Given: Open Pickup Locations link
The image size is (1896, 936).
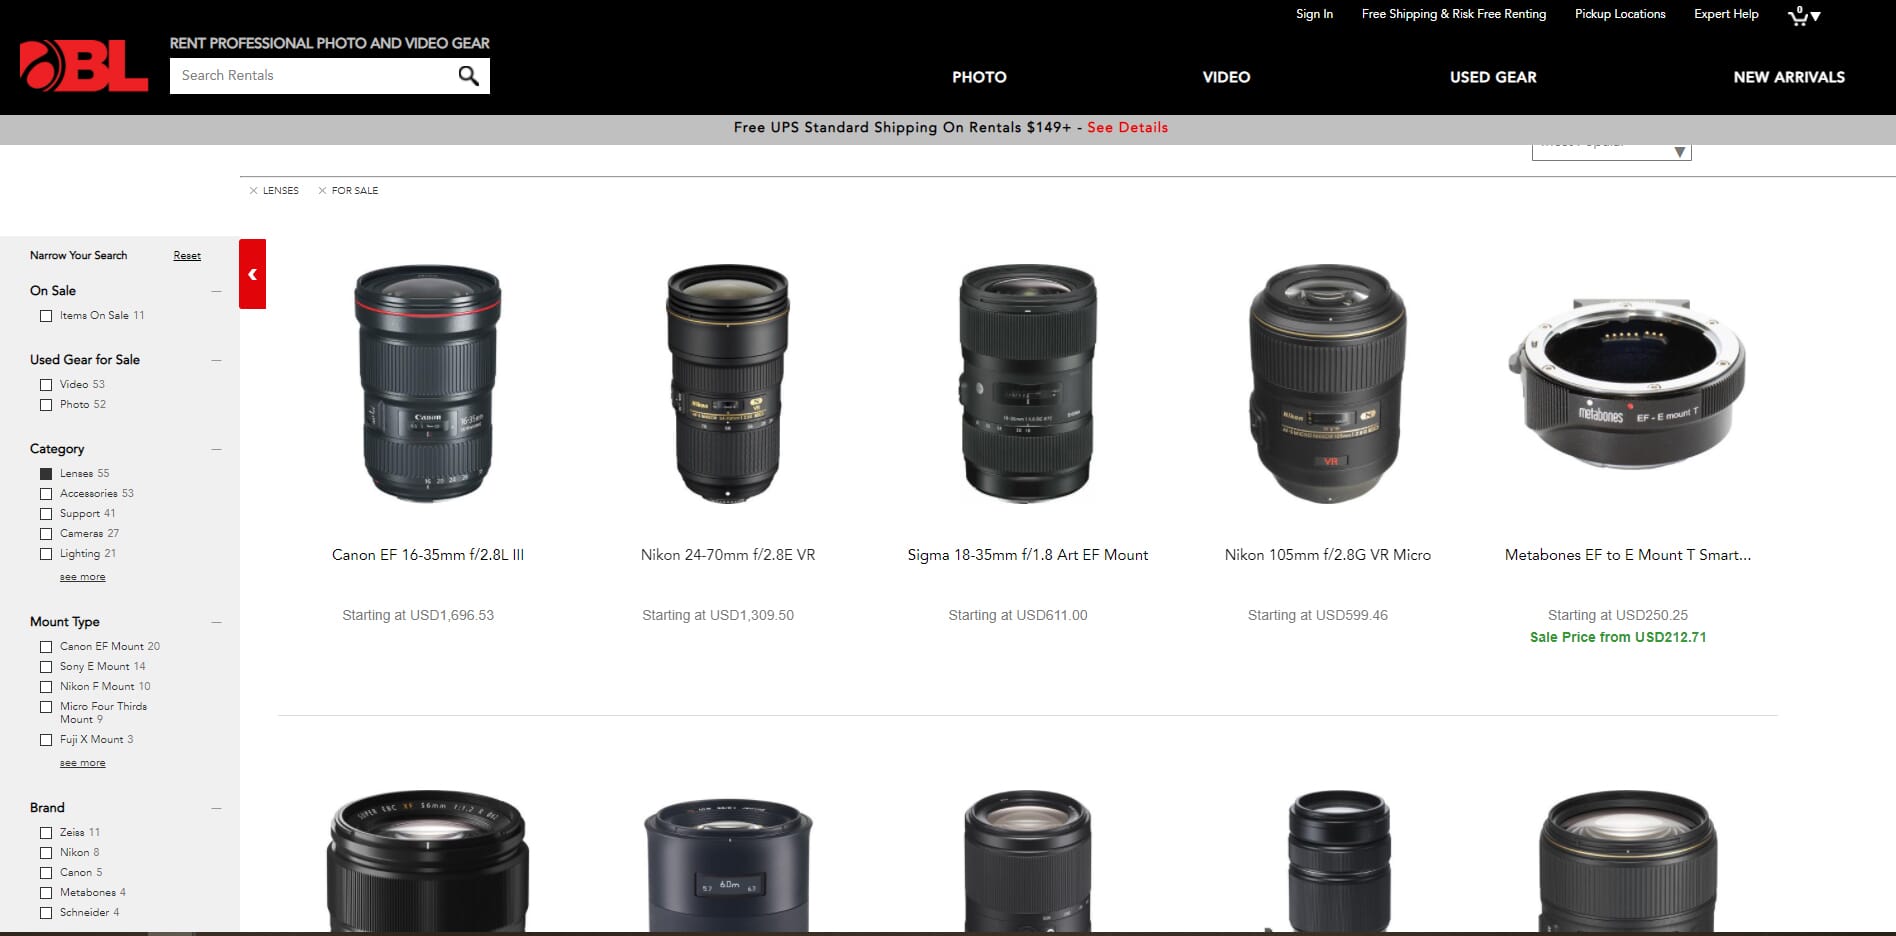Looking at the screenshot, I should pyautogui.click(x=1620, y=14).
